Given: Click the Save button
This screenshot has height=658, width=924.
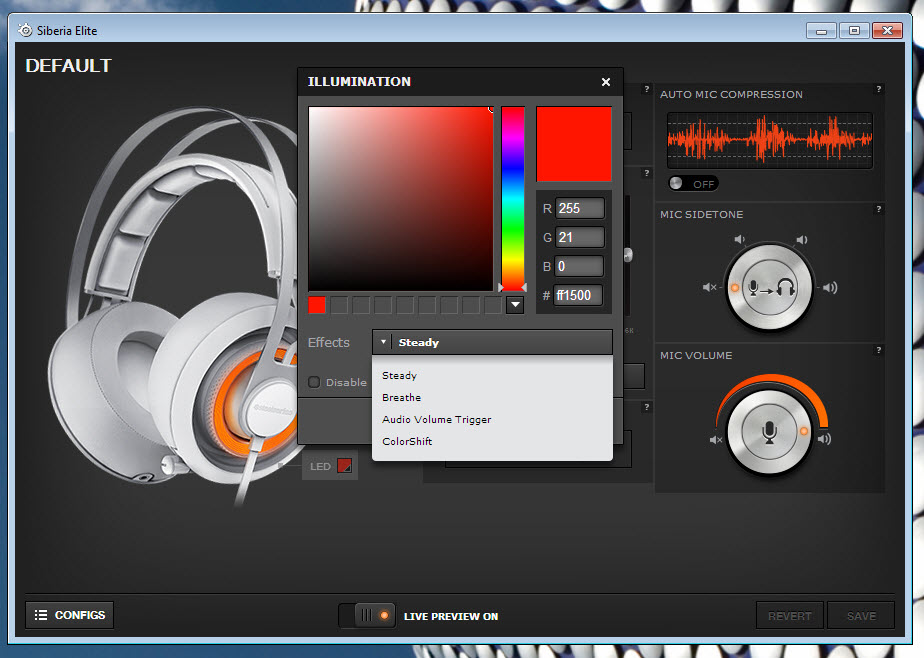Looking at the screenshot, I should (861, 616).
